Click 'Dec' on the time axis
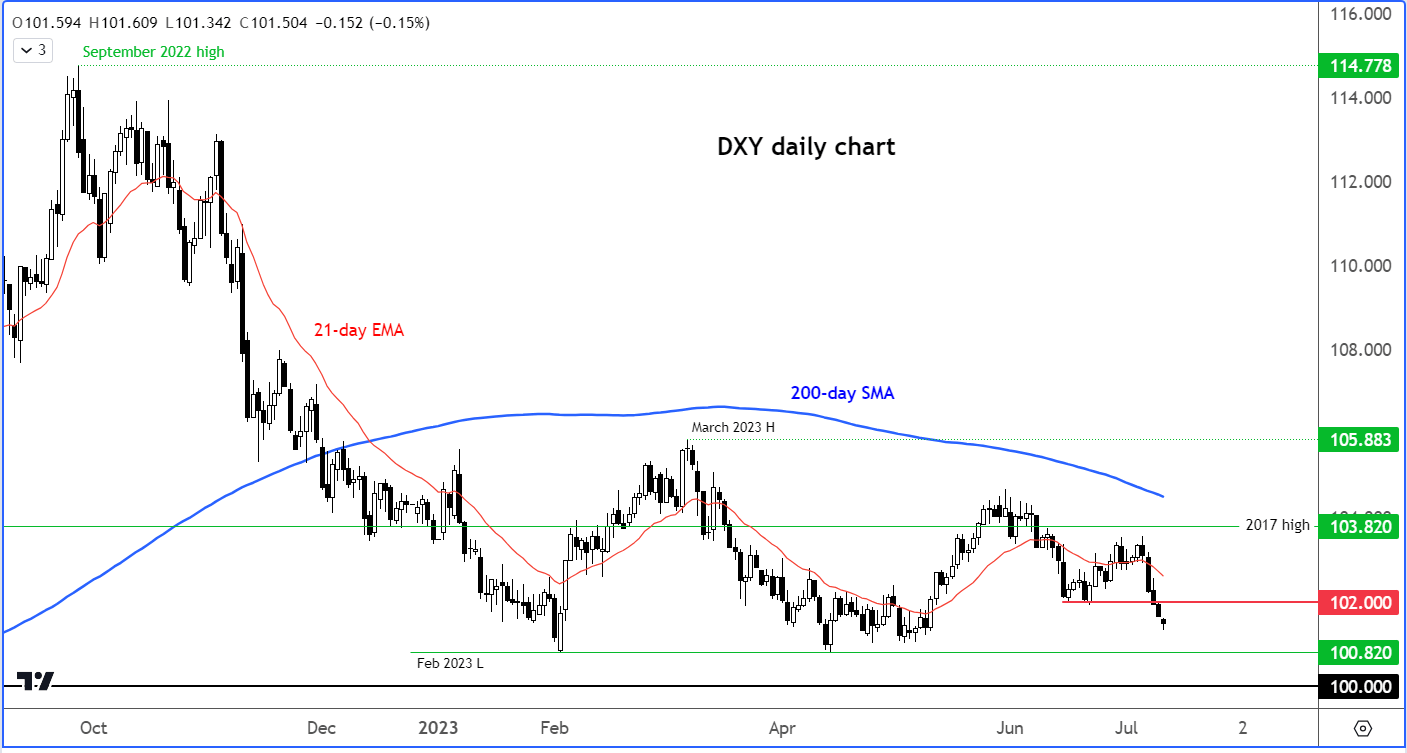 pyautogui.click(x=321, y=727)
